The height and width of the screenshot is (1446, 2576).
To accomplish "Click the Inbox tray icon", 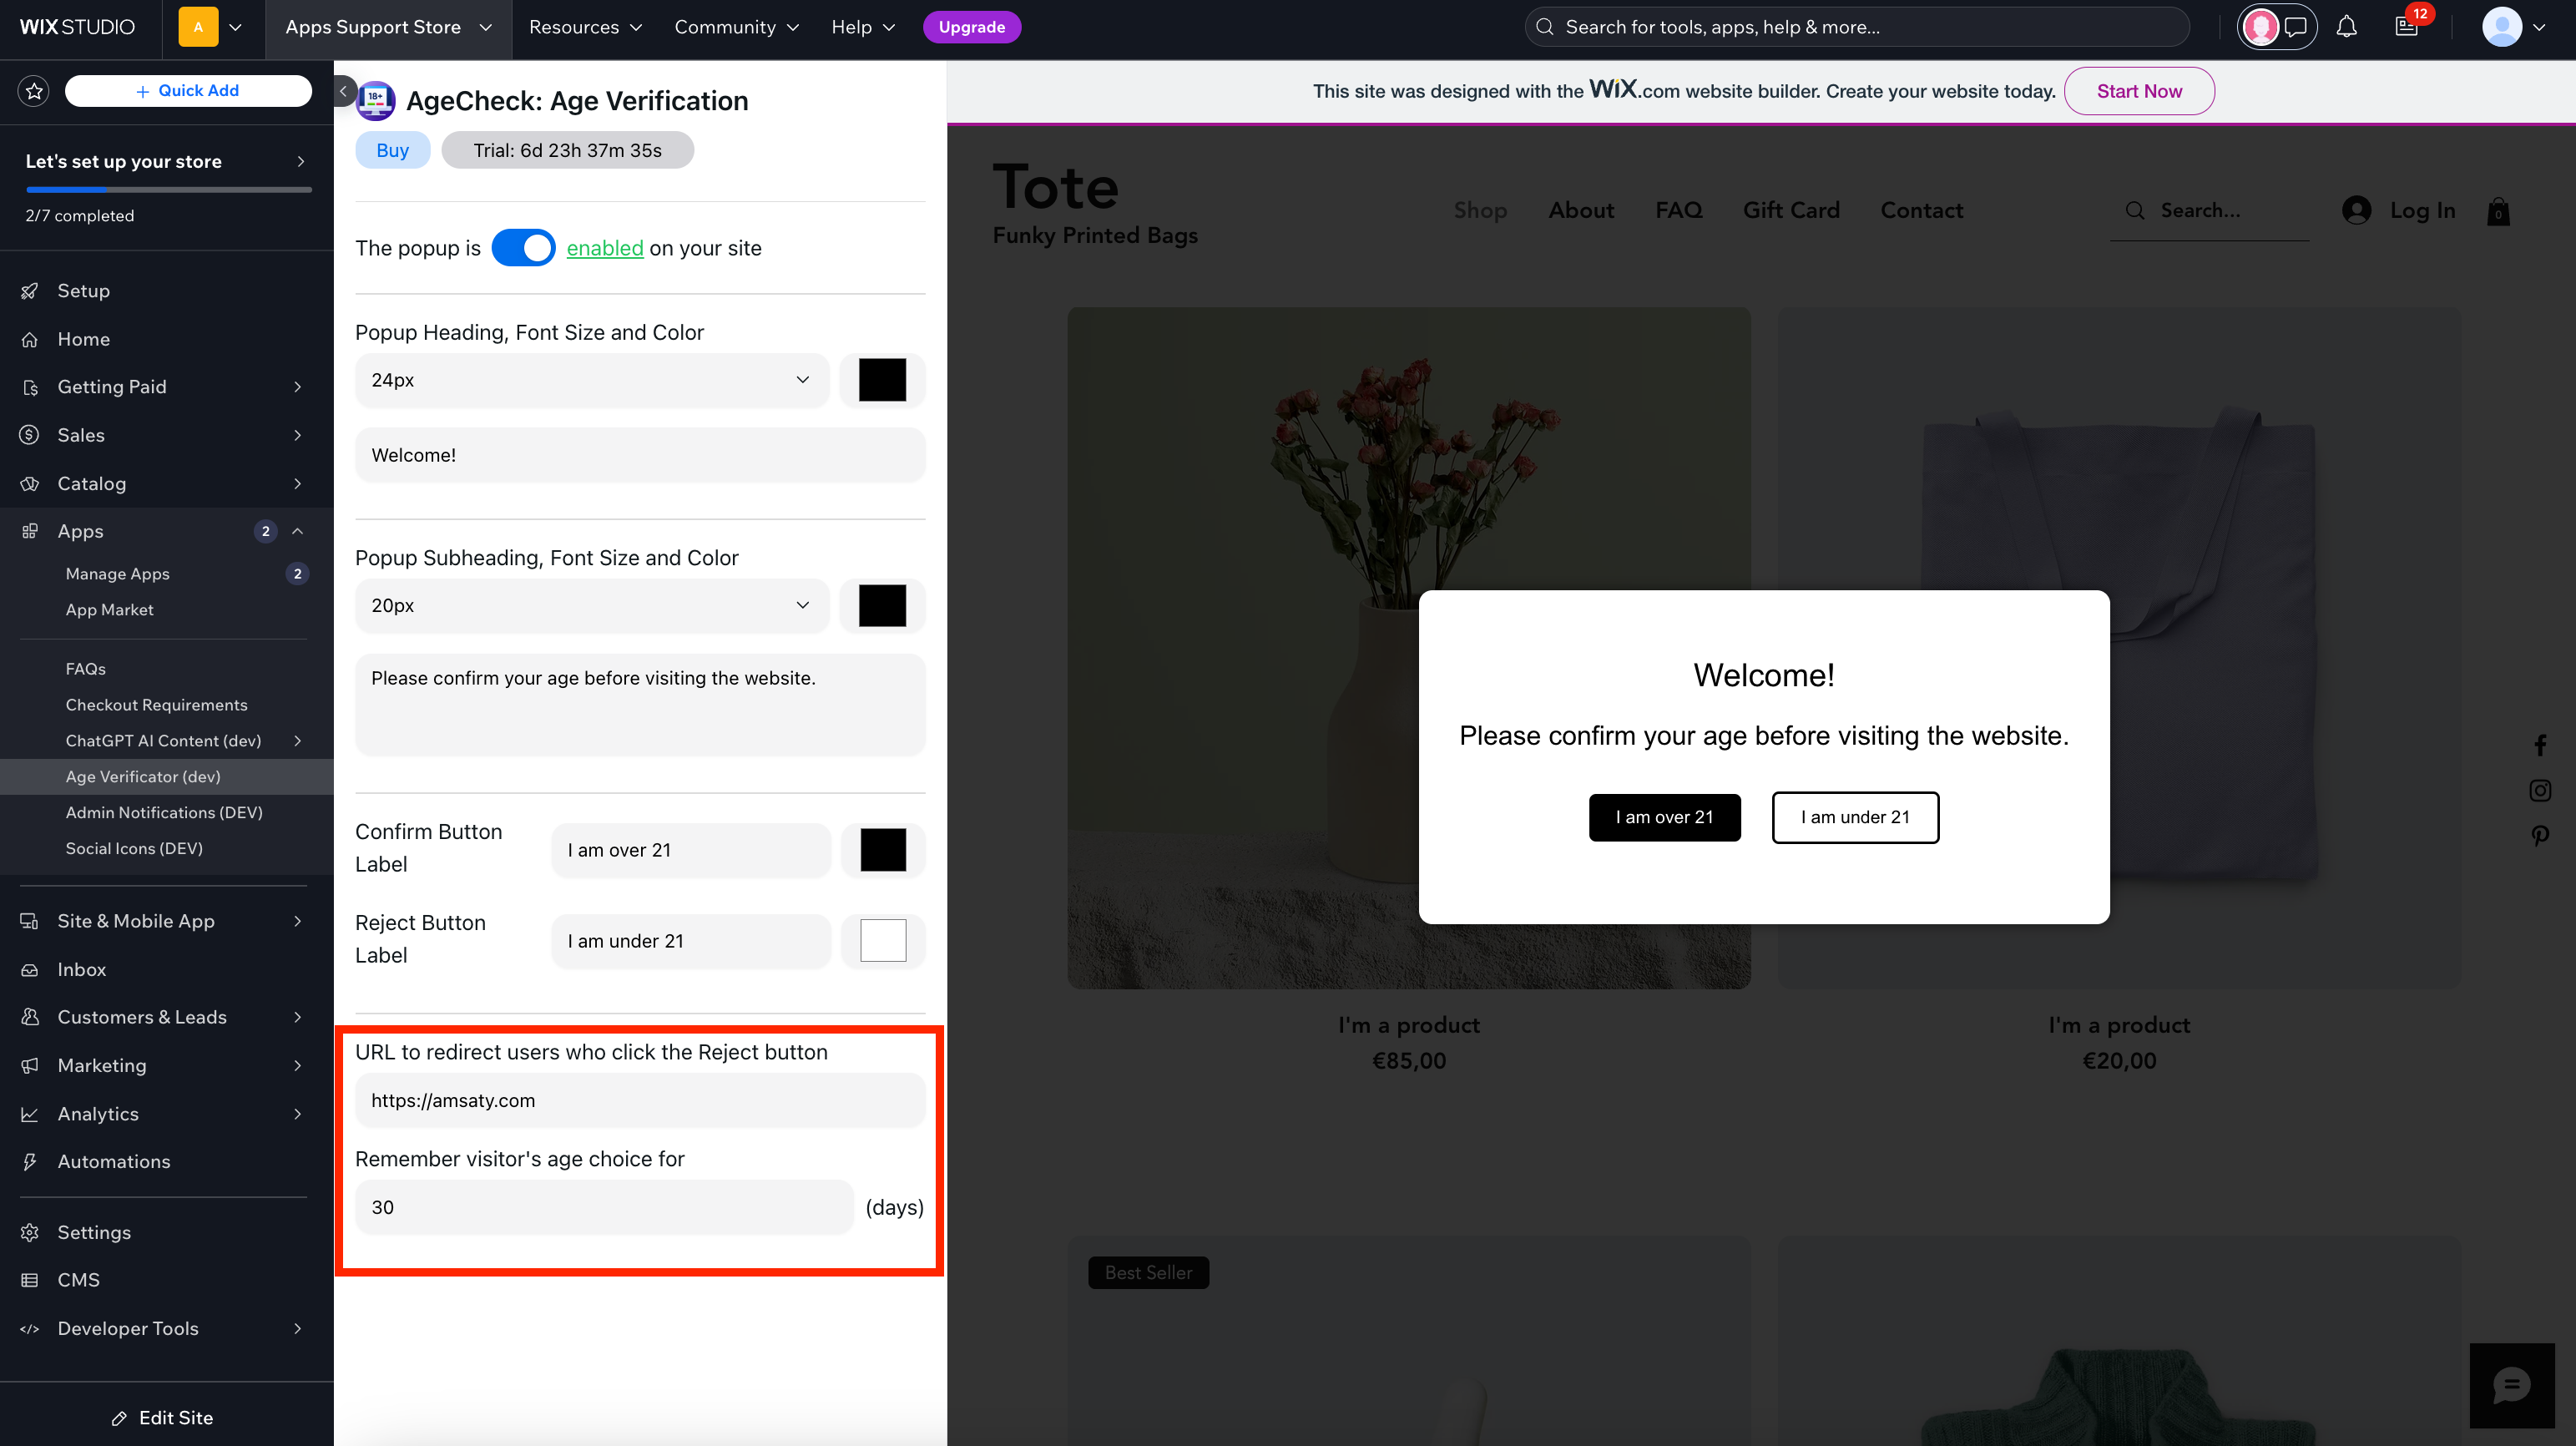I will 30,970.
